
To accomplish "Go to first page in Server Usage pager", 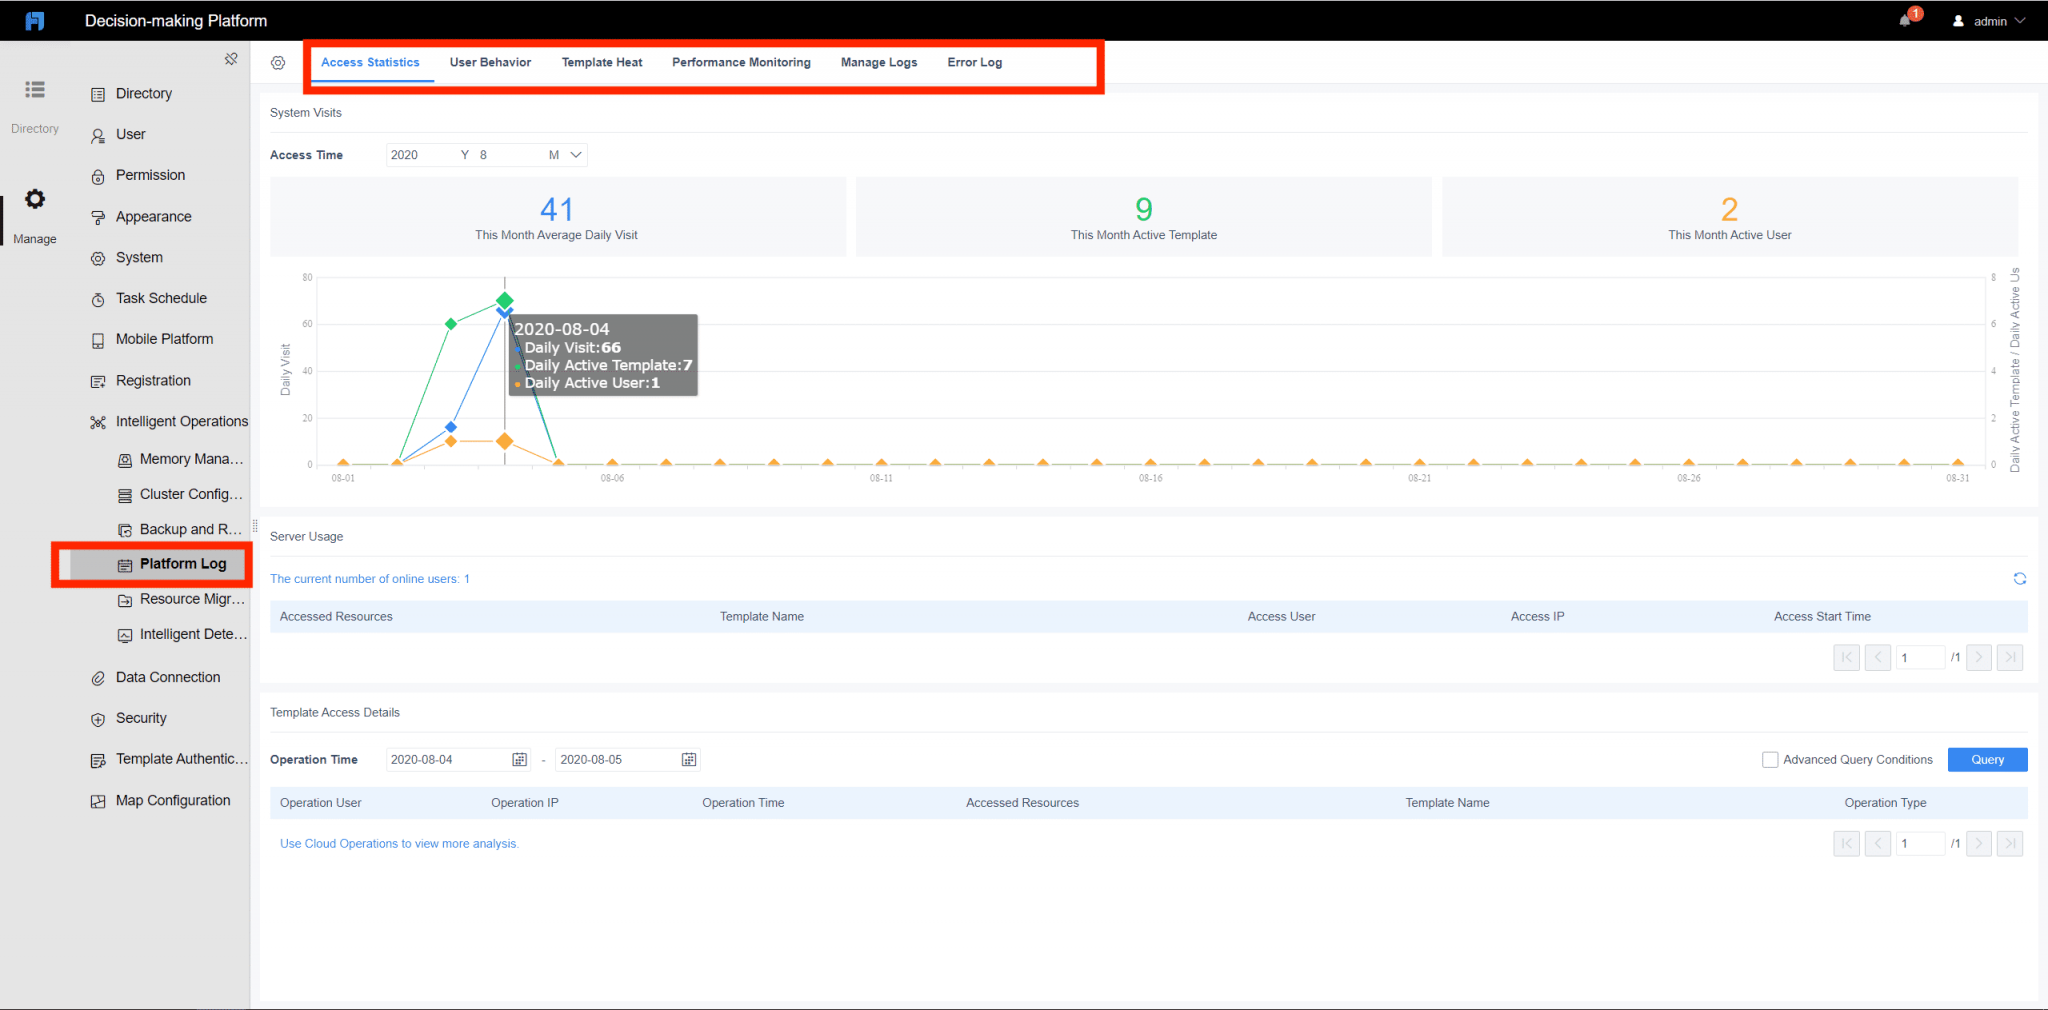I will click(1846, 657).
